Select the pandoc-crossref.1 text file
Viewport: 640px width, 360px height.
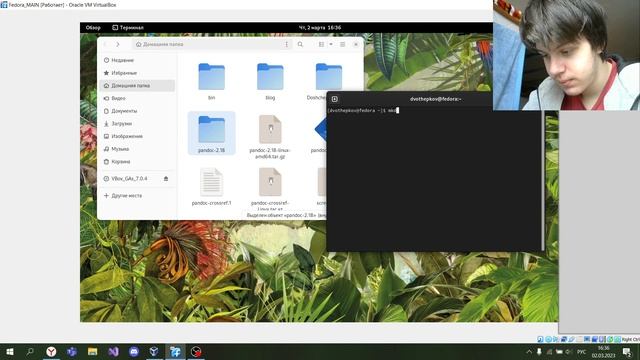point(211,187)
